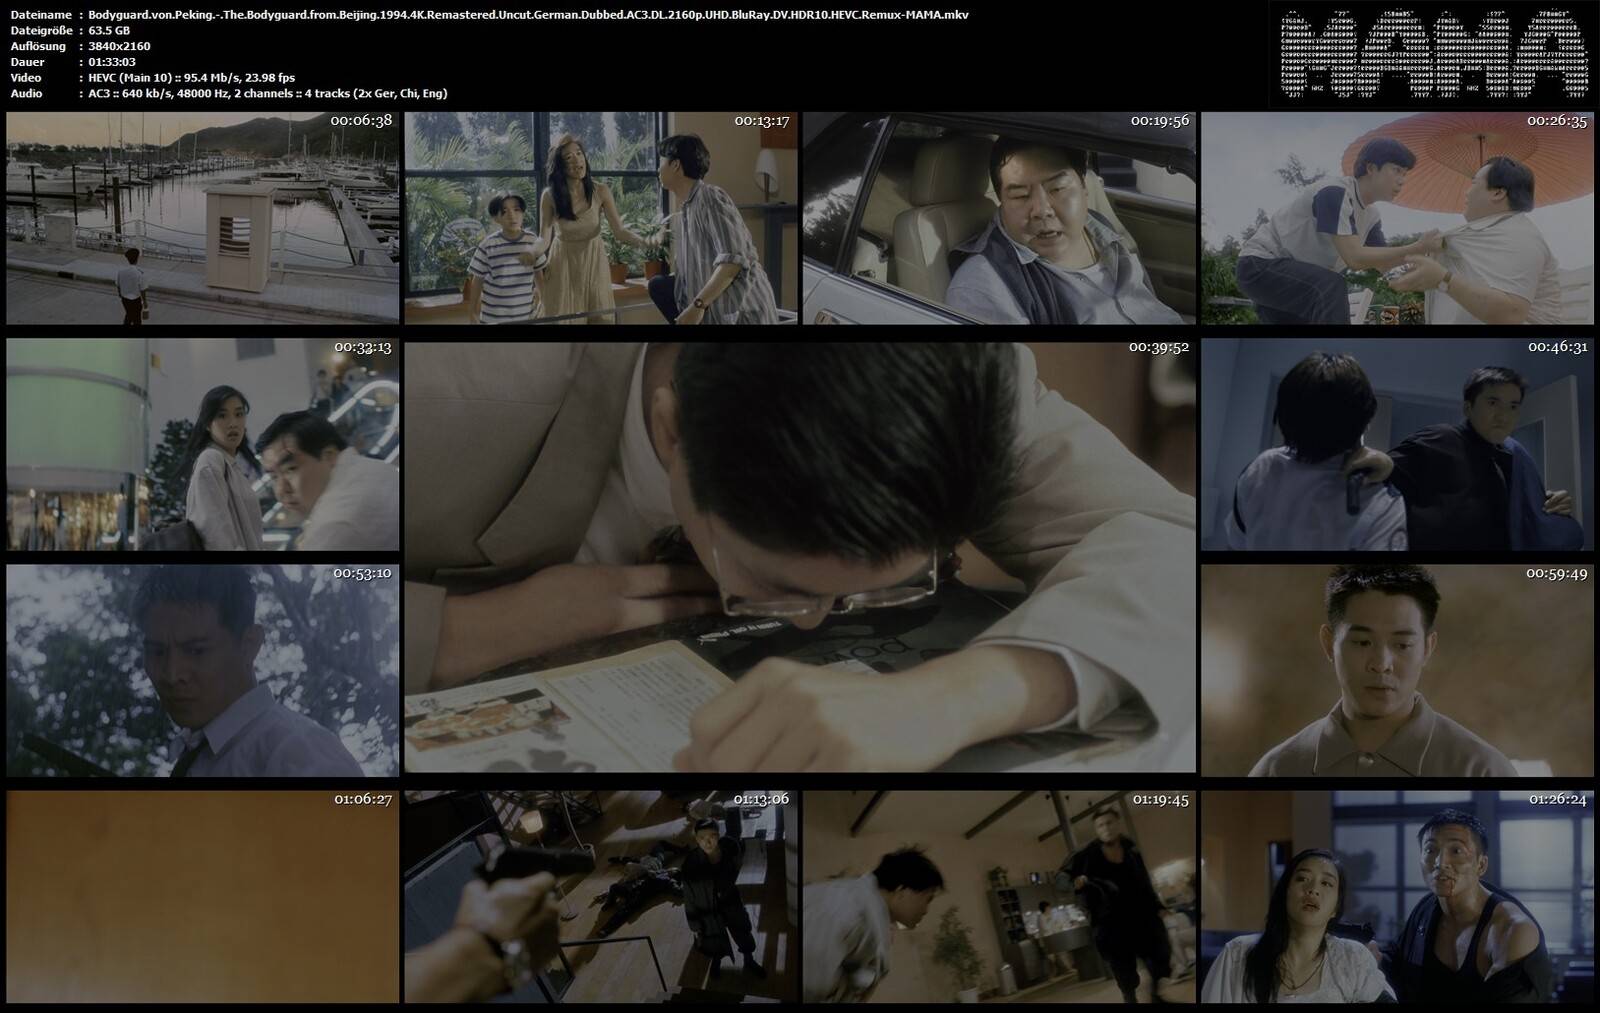Viewport: 1600px width, 1013px height.
Task: Click the MAMA ASCII art logo
Action: pos(1434,55)
